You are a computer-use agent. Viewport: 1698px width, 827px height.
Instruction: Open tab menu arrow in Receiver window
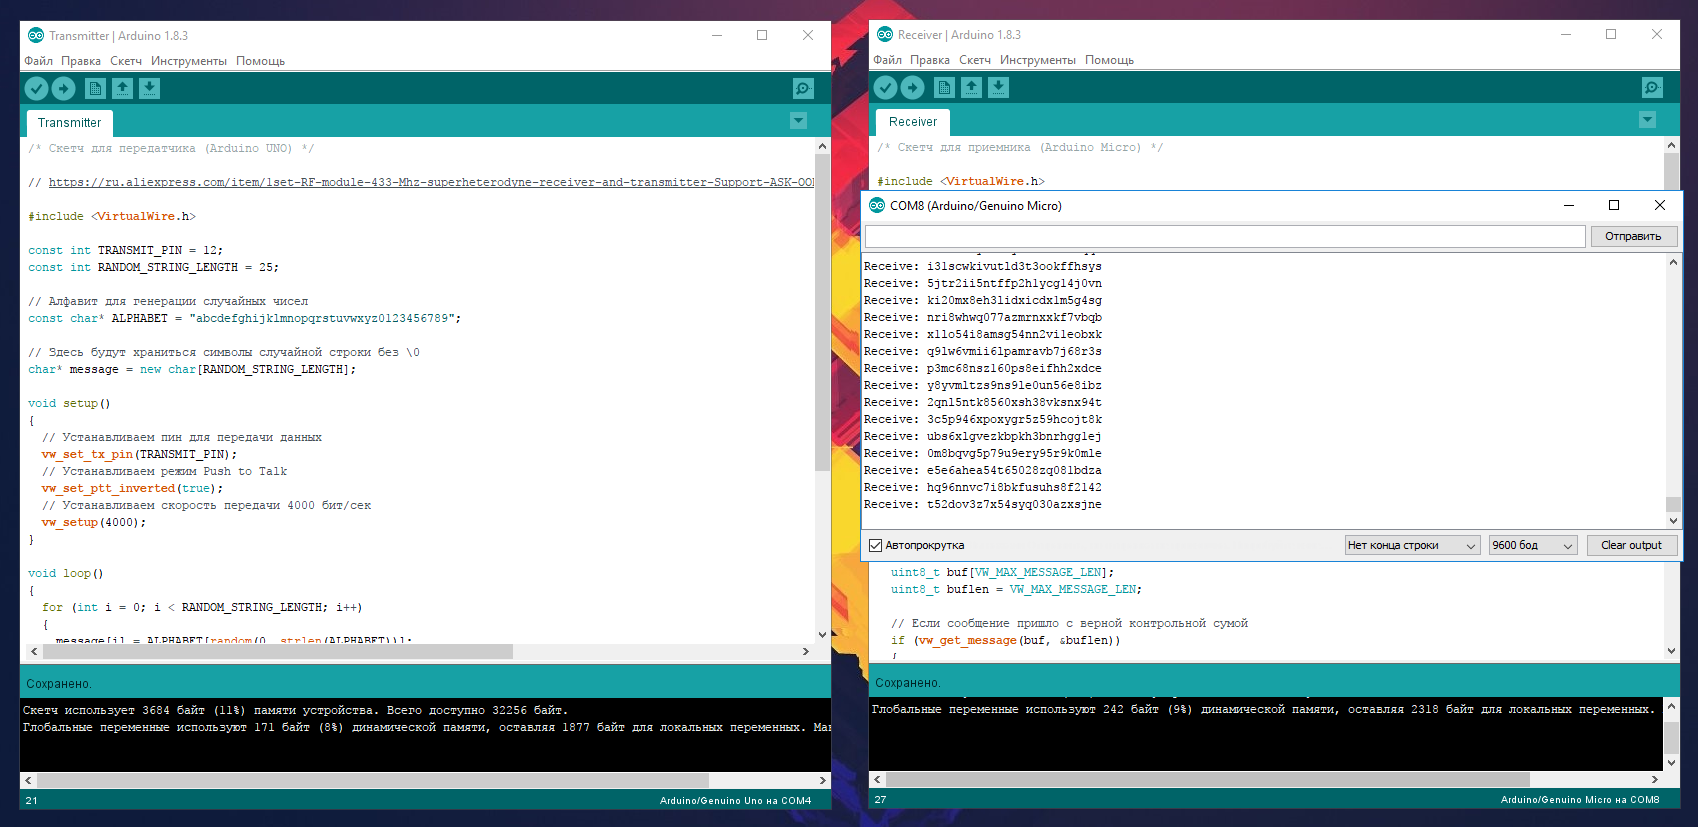click(x=1647, y=120)
